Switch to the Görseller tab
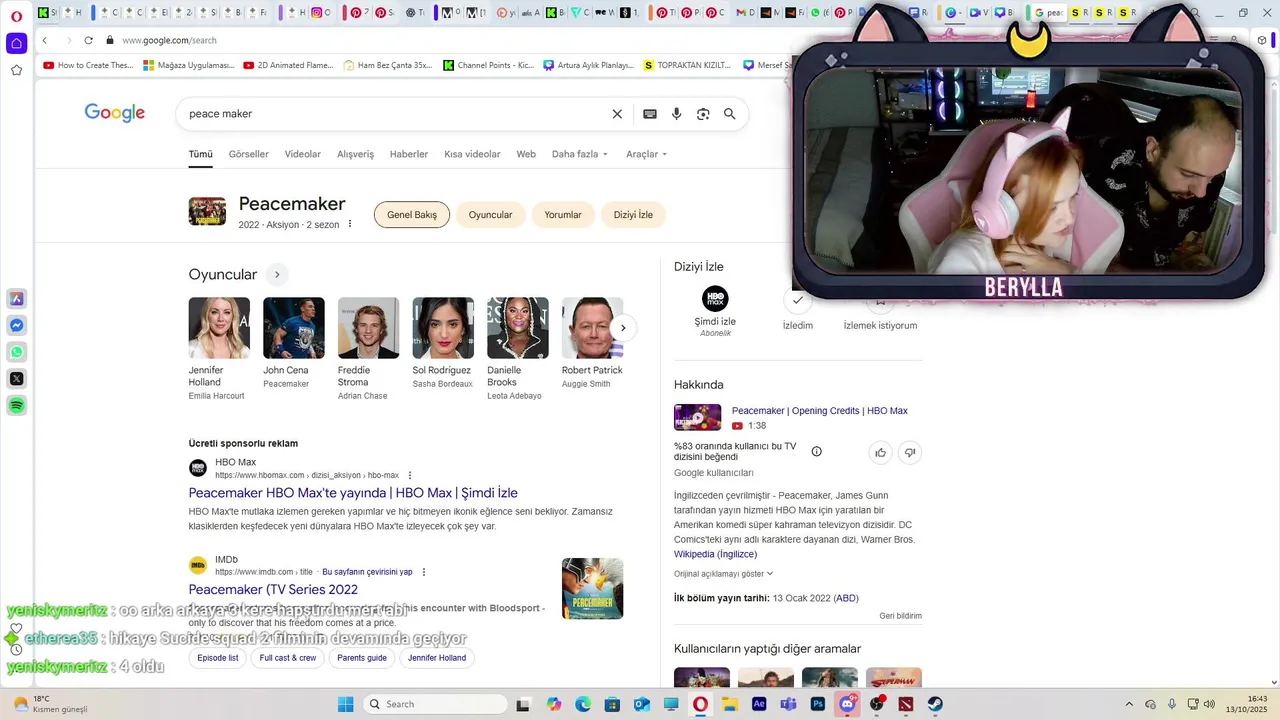 249,154
